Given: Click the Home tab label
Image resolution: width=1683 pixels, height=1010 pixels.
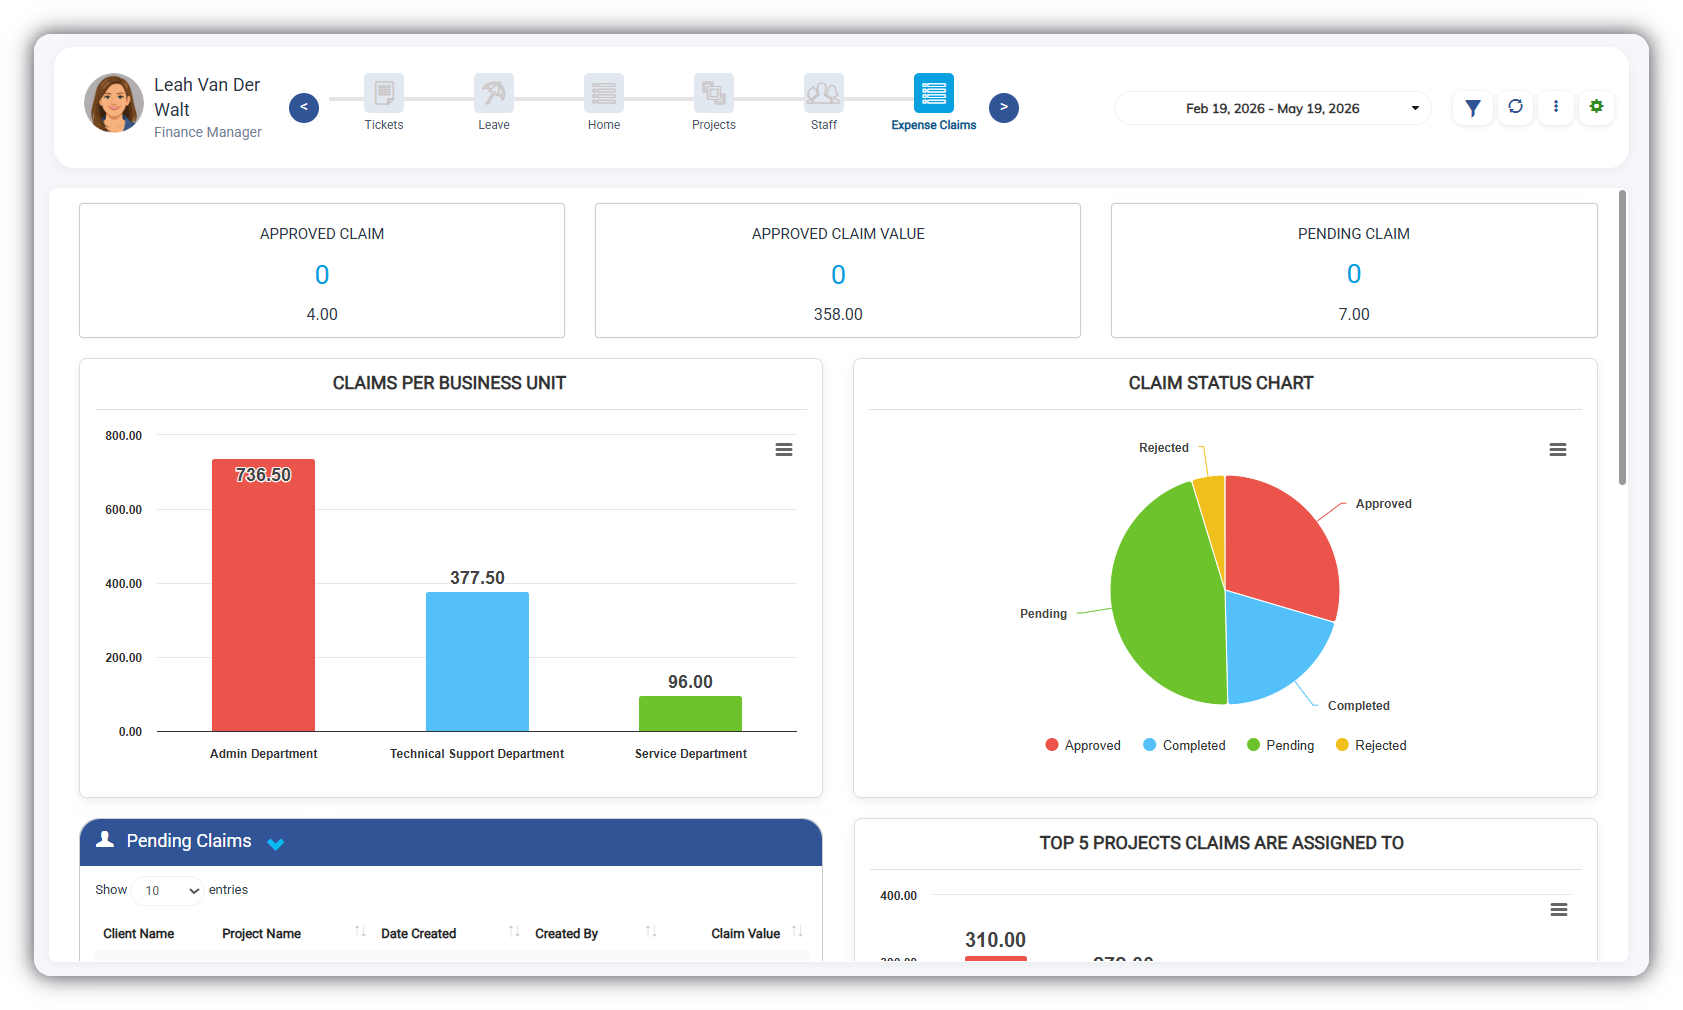Looking at the screenshot, I should pos(604,125).
